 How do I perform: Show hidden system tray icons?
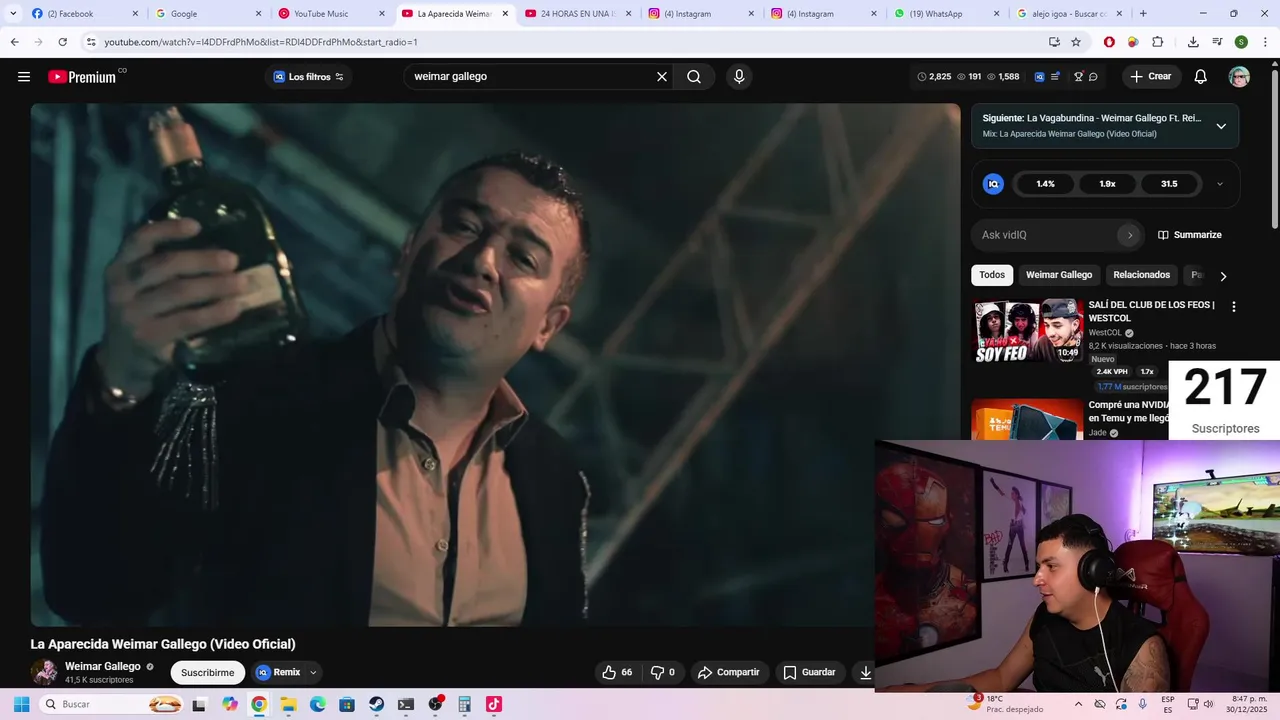[1078, 704]
